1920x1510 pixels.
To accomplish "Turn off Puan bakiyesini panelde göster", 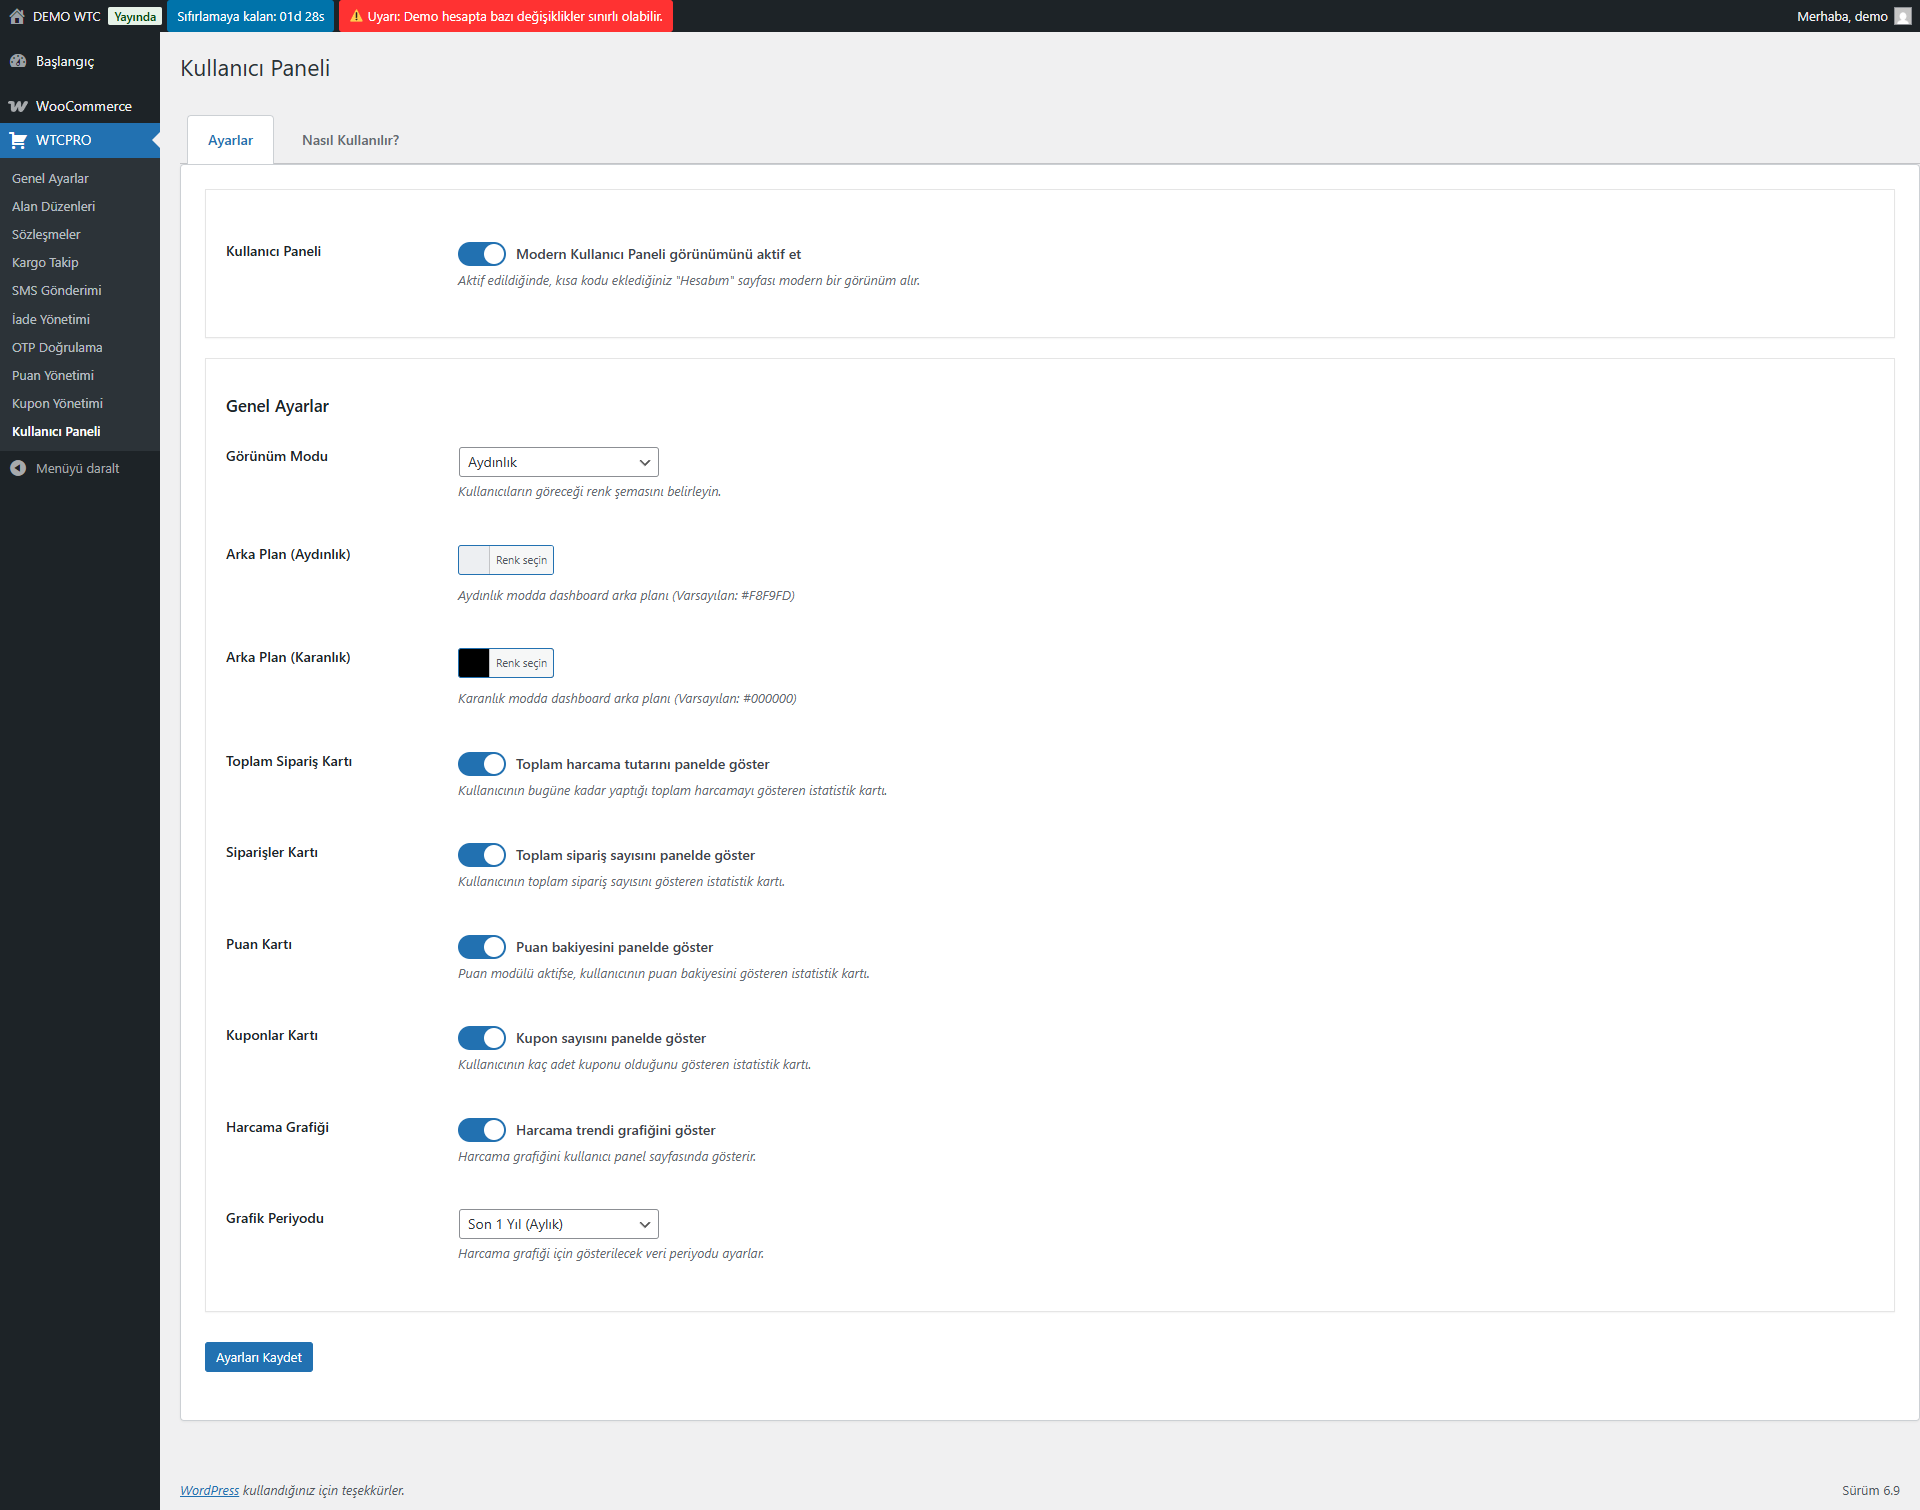I will tap(482, 947).
